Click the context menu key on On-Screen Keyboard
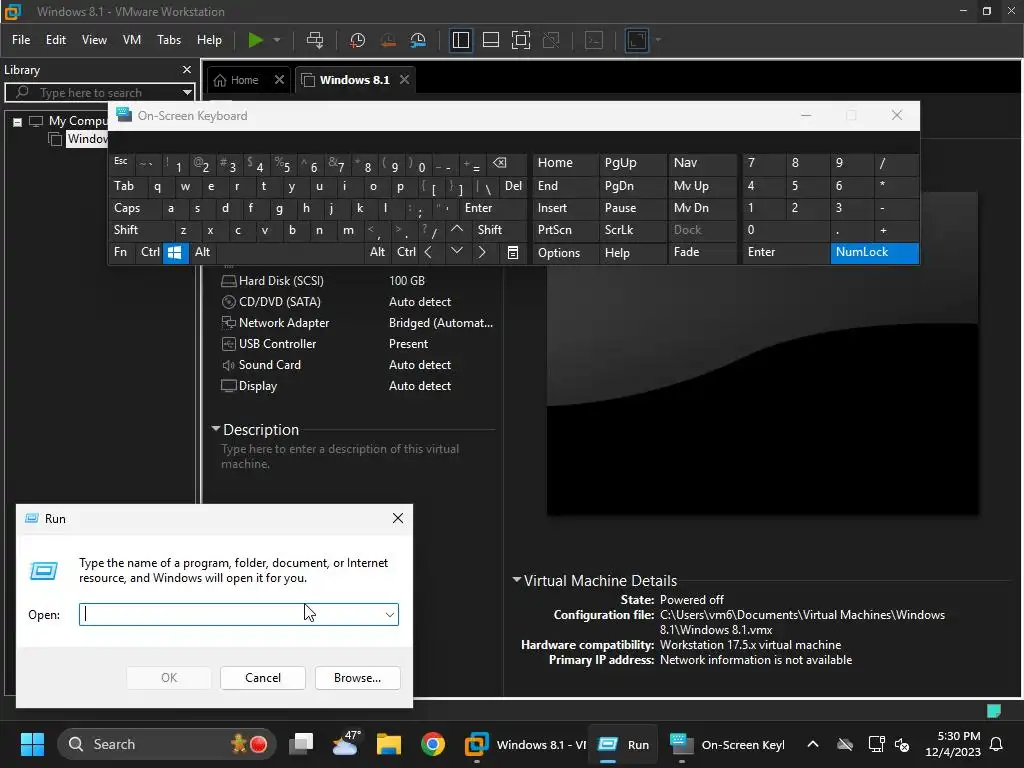The width and height of the screenshot is (1024, 768). tap(513, 252)
